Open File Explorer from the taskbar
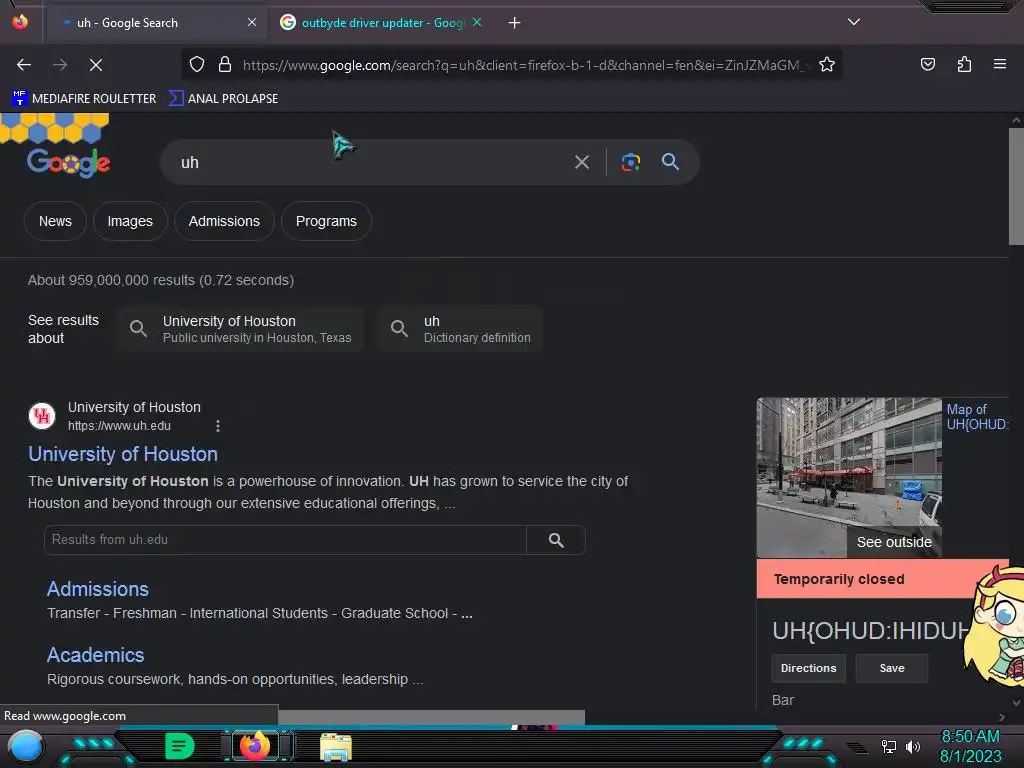 (x=336, y=747)
